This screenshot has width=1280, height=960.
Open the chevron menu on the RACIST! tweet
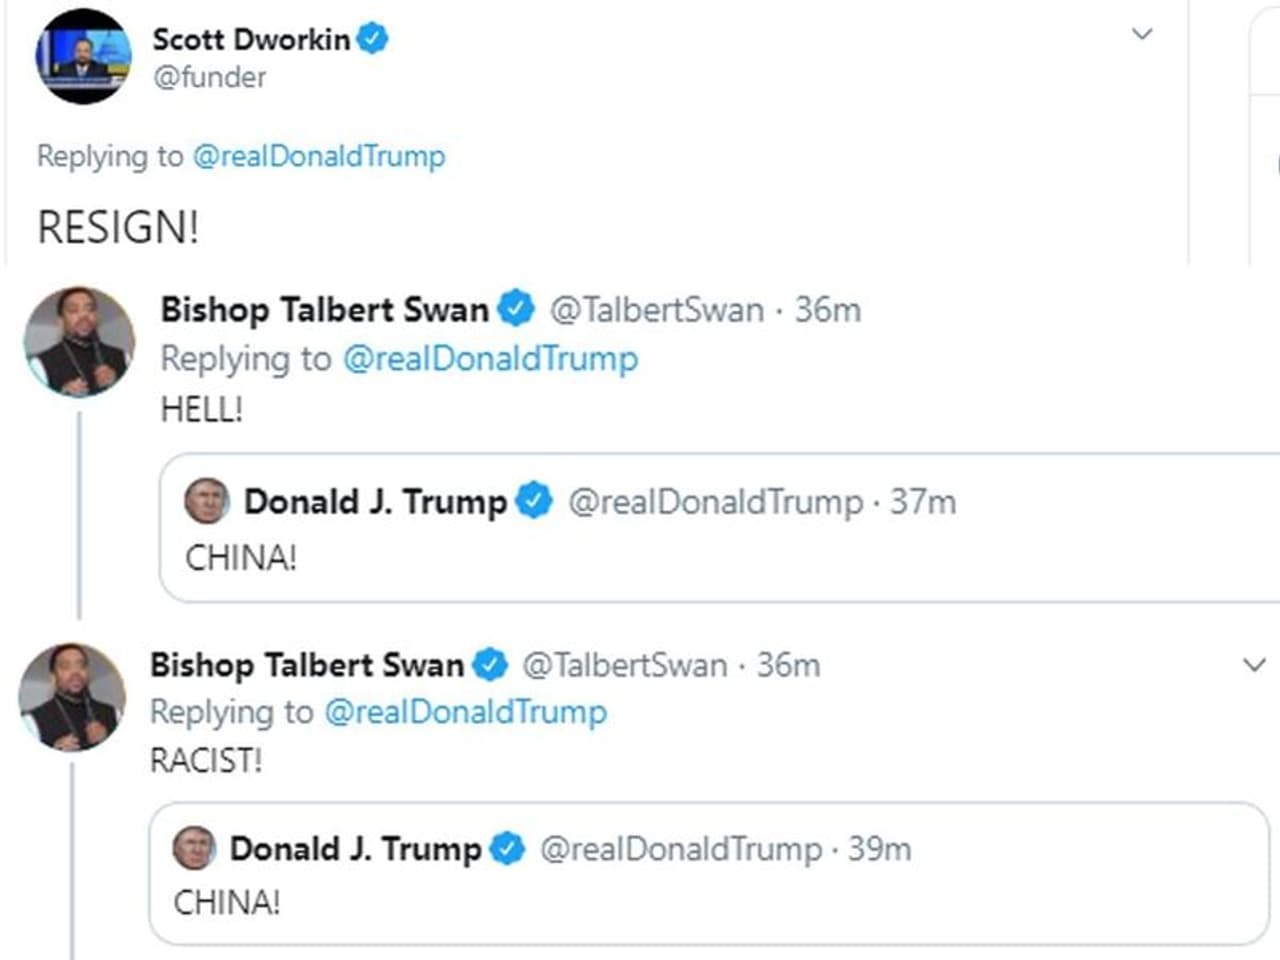click(1254, 665)
